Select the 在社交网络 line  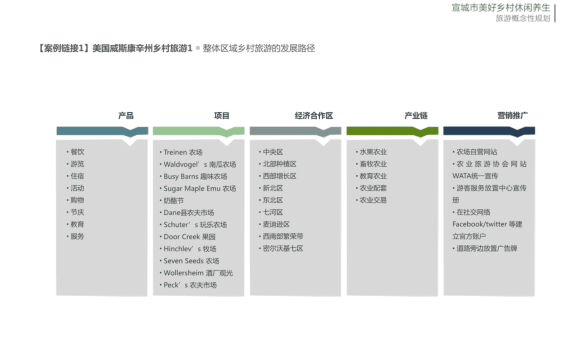[473, 212]
